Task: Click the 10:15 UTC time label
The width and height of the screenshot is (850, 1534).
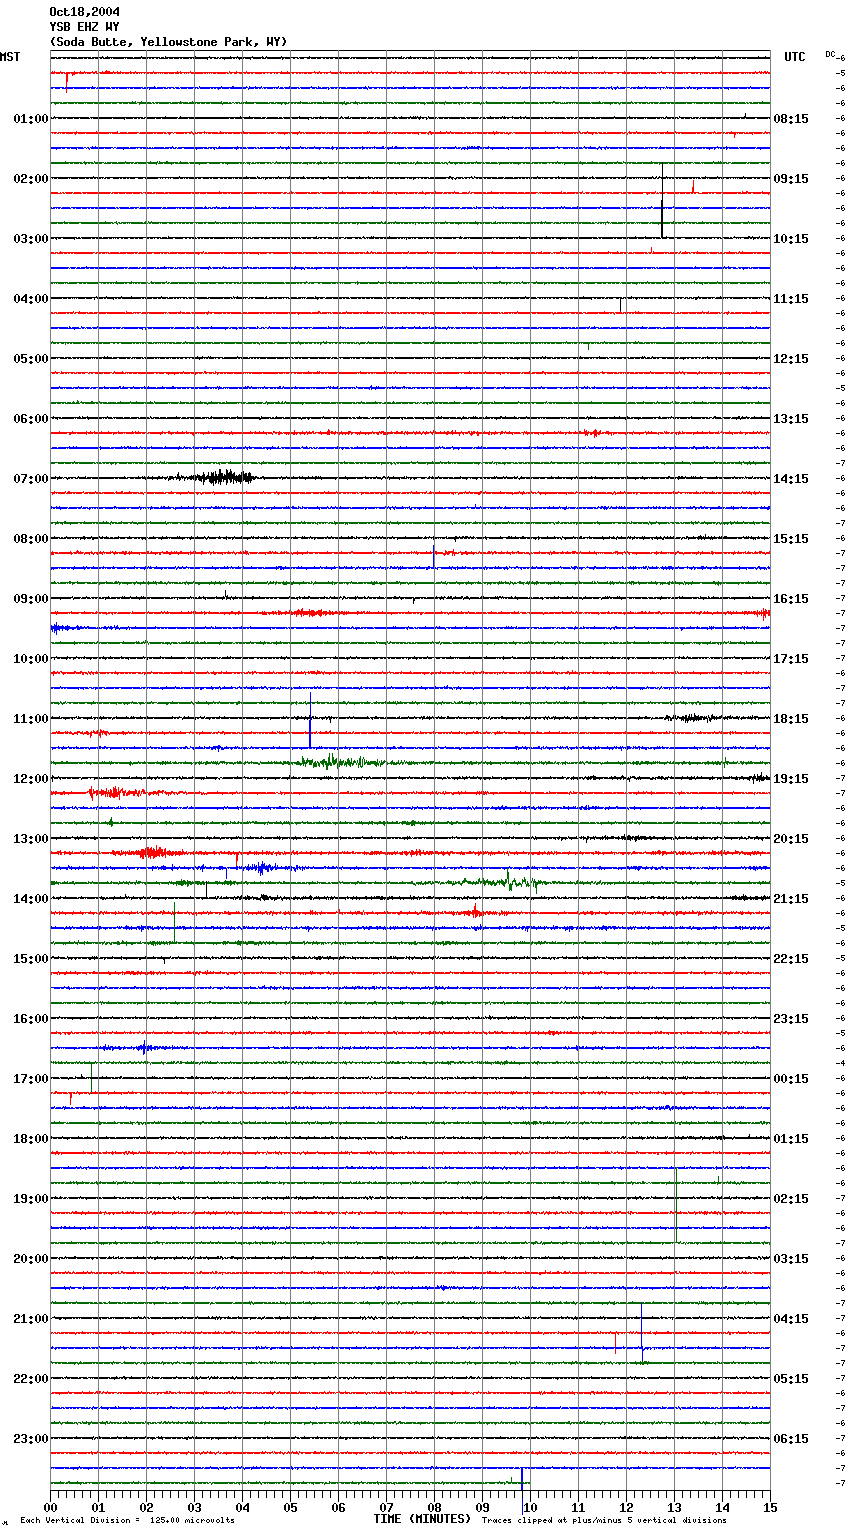Action: coord(791,239)
